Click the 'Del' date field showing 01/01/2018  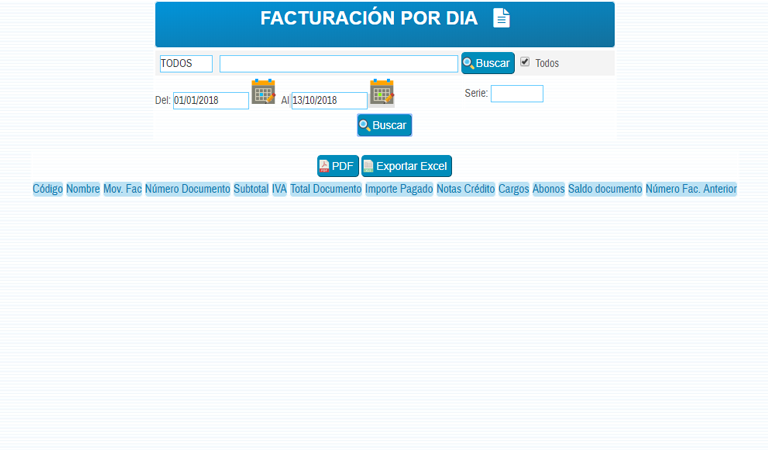(210, 101)
